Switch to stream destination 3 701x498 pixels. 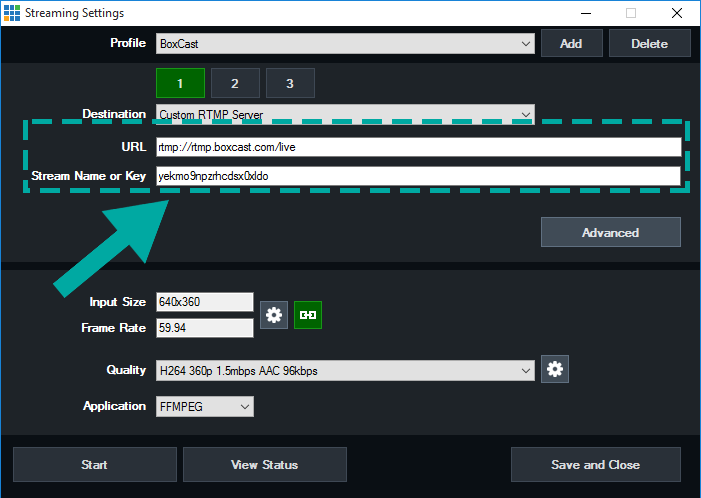tap(290, 83)
